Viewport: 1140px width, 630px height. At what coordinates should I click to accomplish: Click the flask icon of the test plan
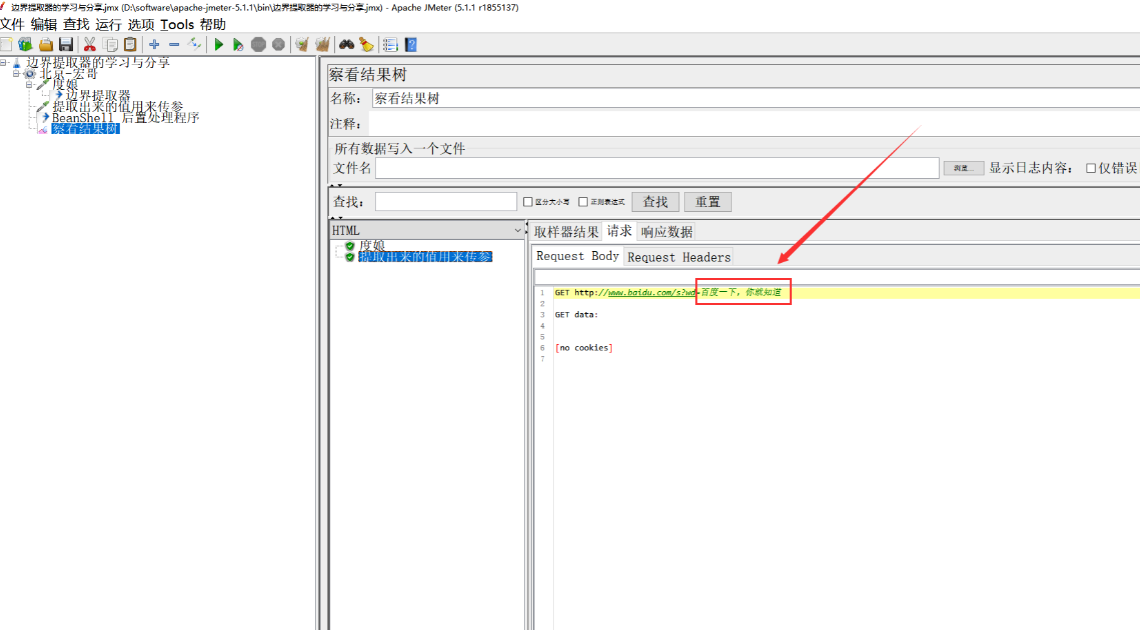(17, 63)
